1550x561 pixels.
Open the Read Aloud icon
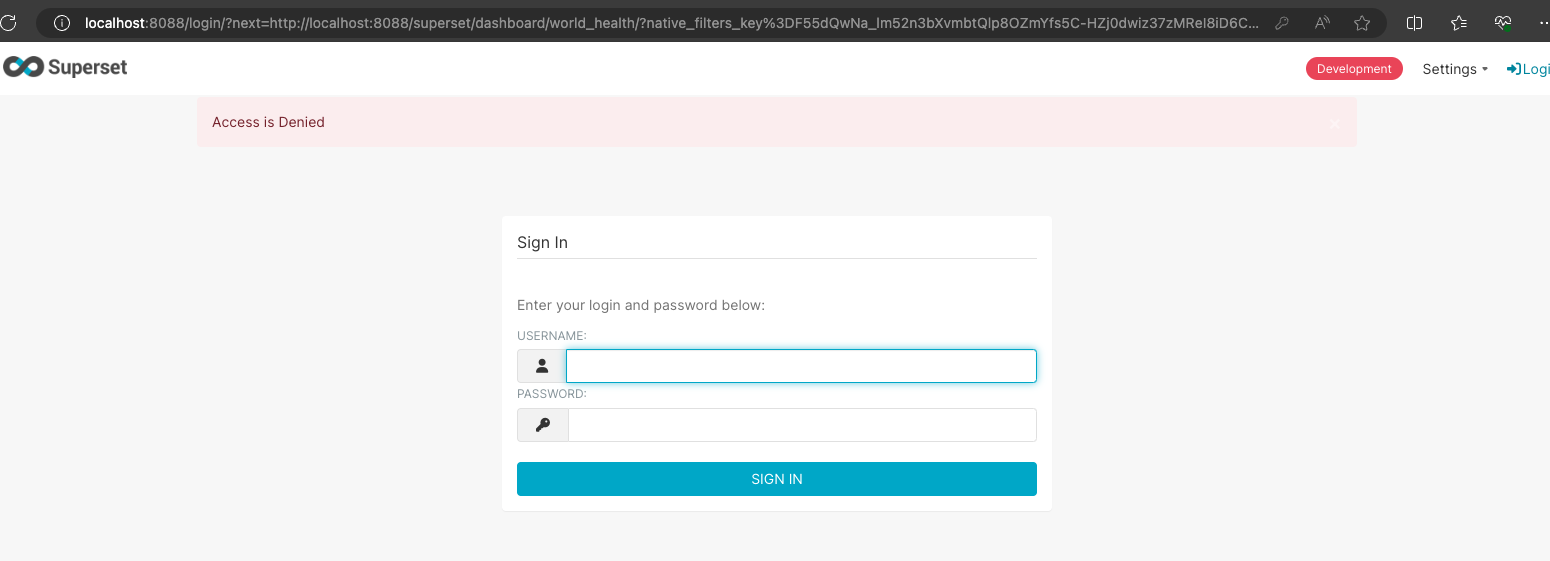pos(1322,22)
